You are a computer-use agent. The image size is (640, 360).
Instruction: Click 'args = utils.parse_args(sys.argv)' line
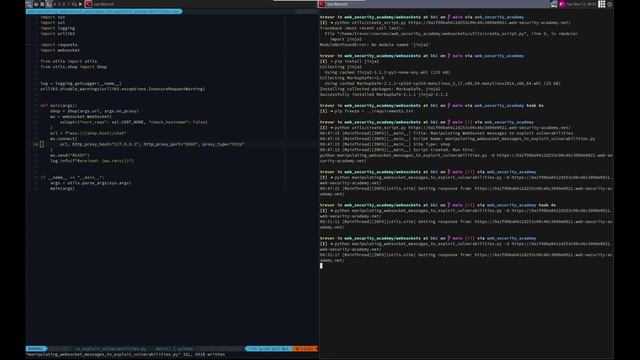[x=91, y=183]
